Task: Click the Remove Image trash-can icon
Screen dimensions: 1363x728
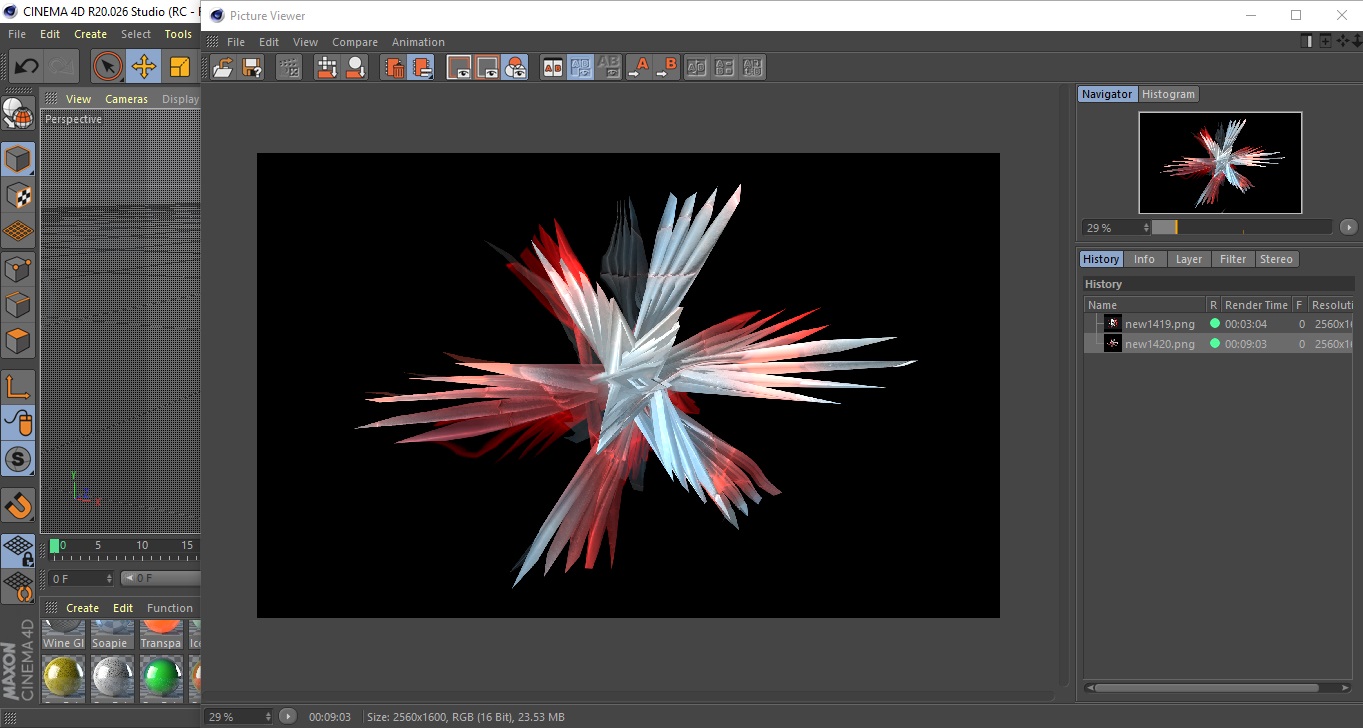Action: (x=395, y=67)
